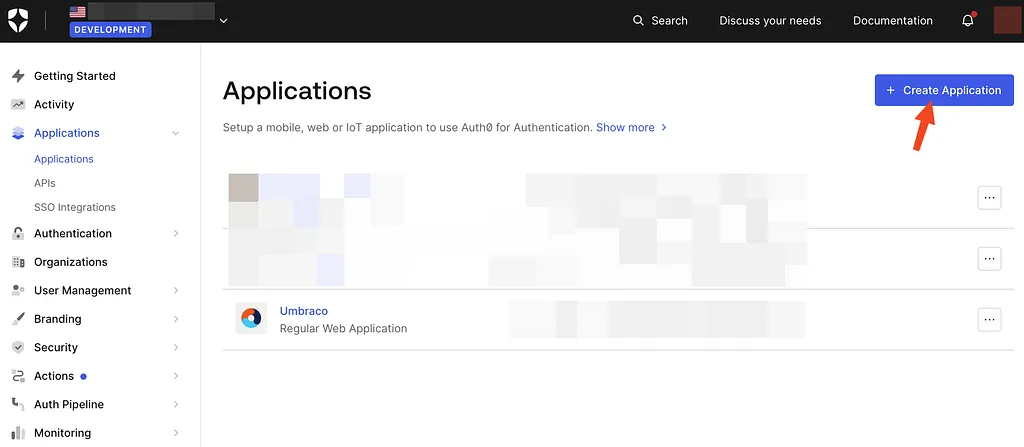Open the Security label in sidebar

tap(56, 348)
